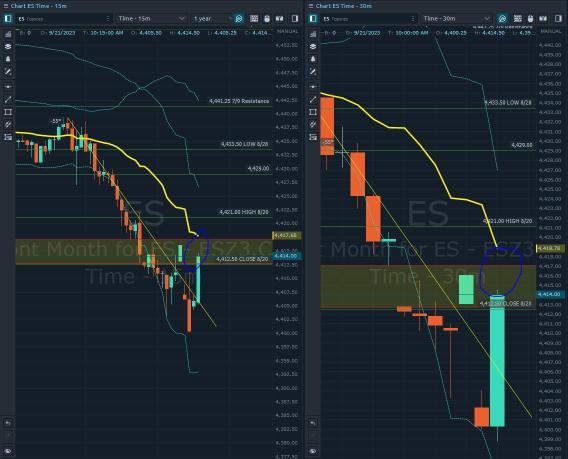Click the blue 4,414.00 price tag on 30m axis
Image resolution: width=568 pixels, height=459 pixels.
(x=549, y=294)
